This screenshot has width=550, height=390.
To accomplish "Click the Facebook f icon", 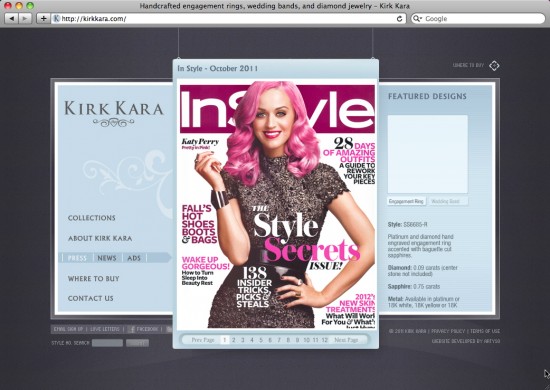I will pyautogui.click(x=132, y=329).
